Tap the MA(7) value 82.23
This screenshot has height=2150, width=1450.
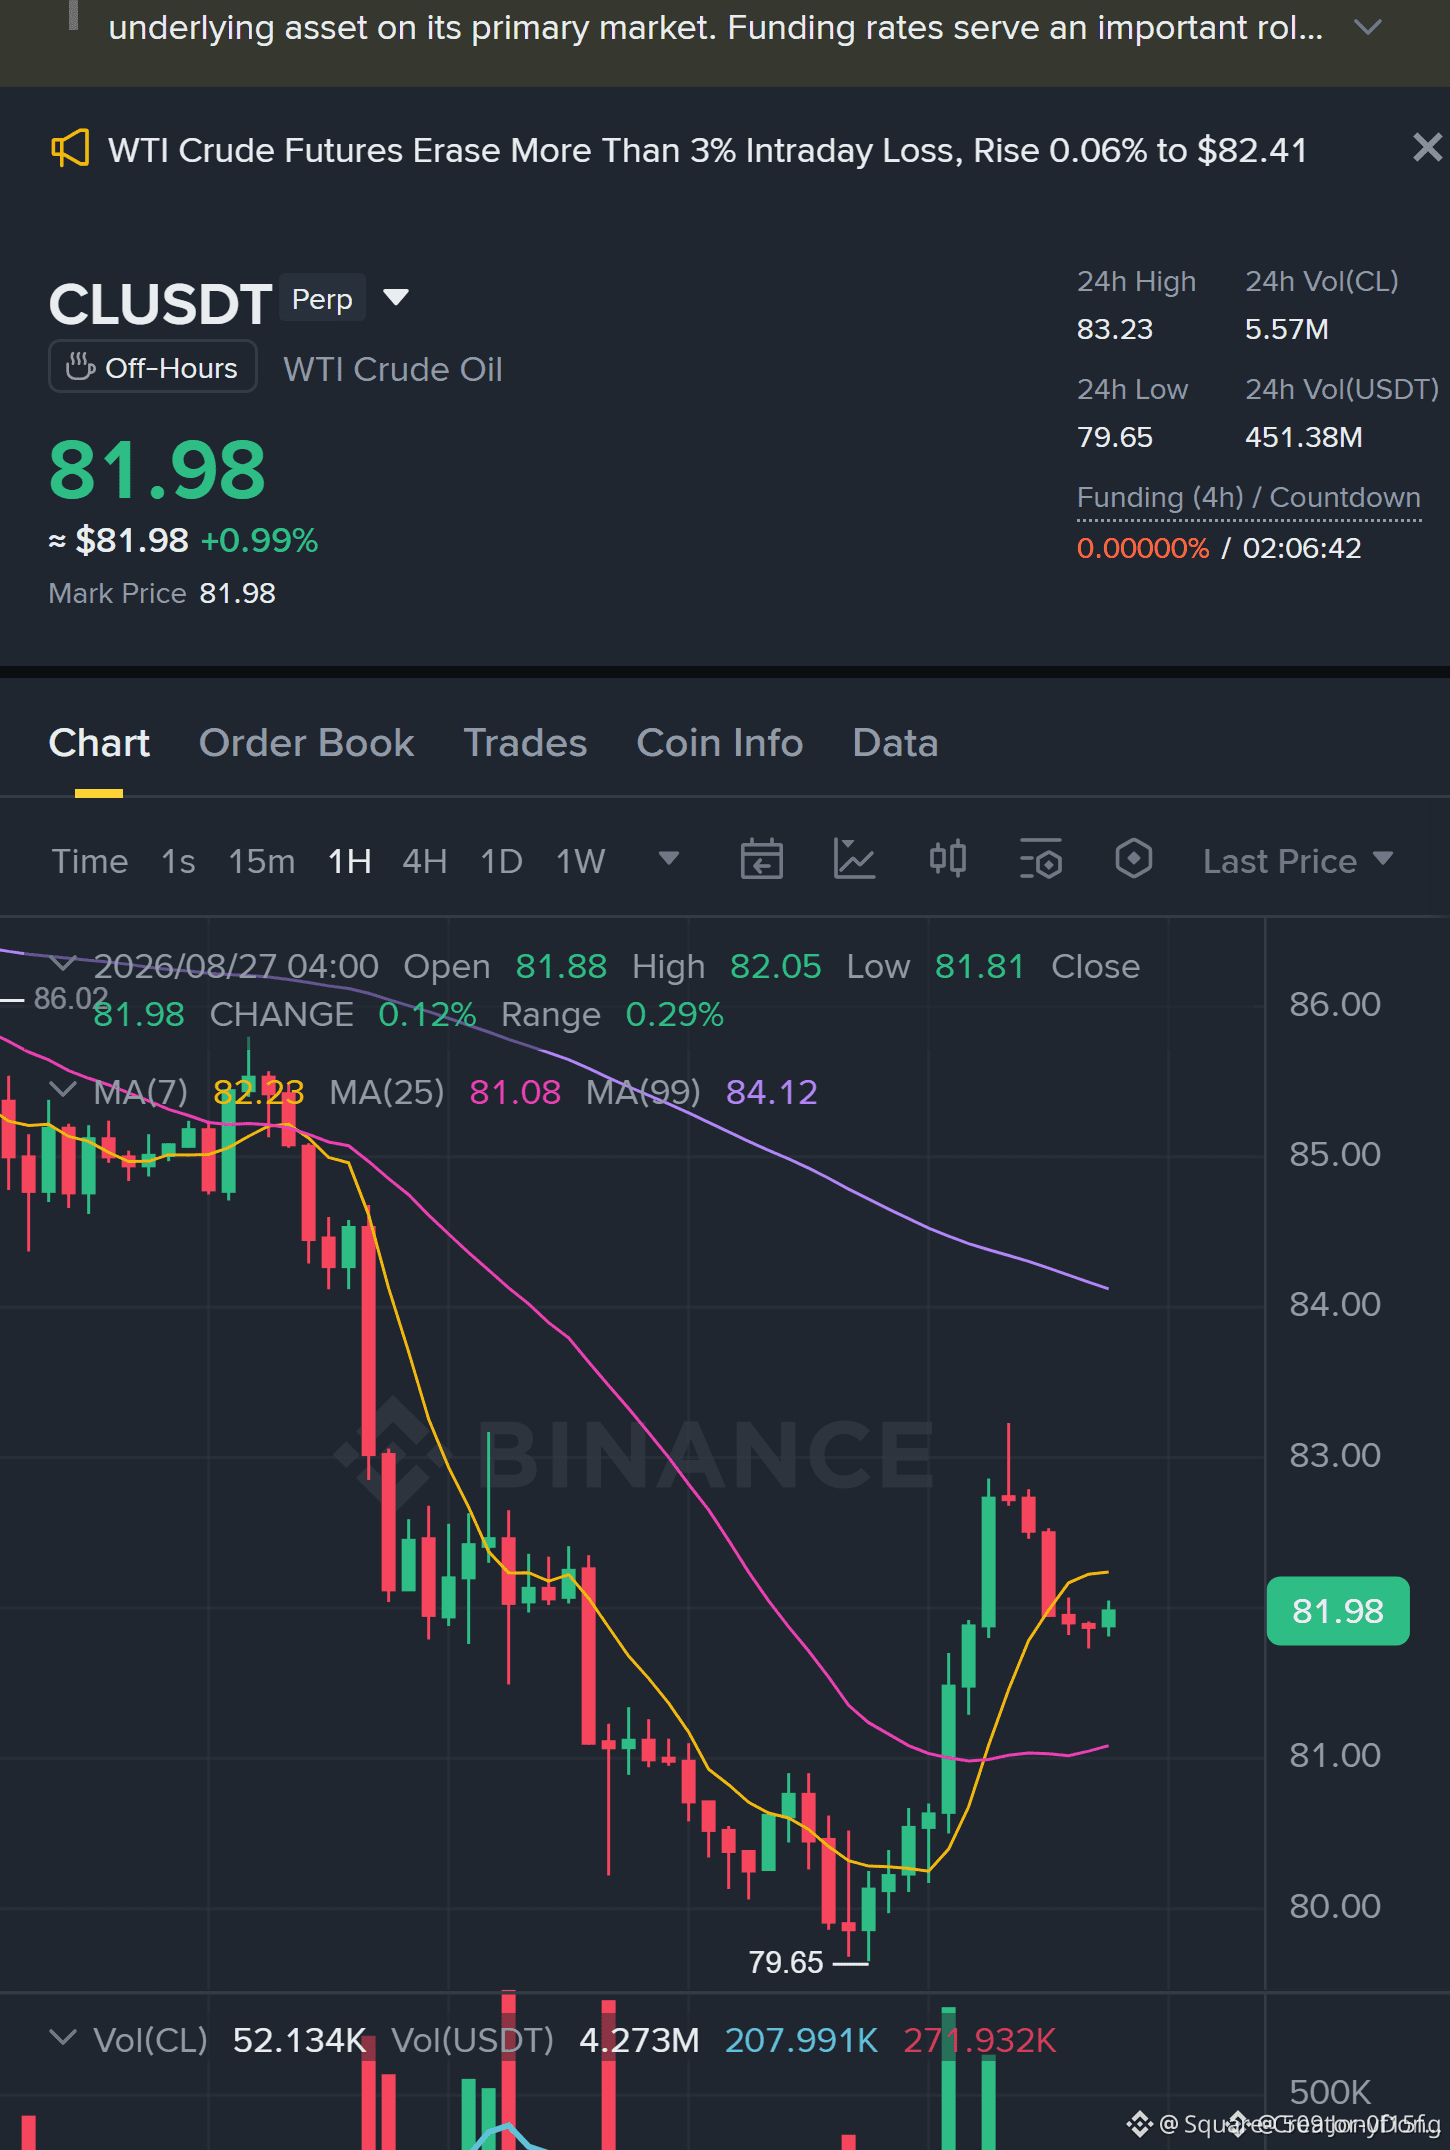[x=259, y=1092]
